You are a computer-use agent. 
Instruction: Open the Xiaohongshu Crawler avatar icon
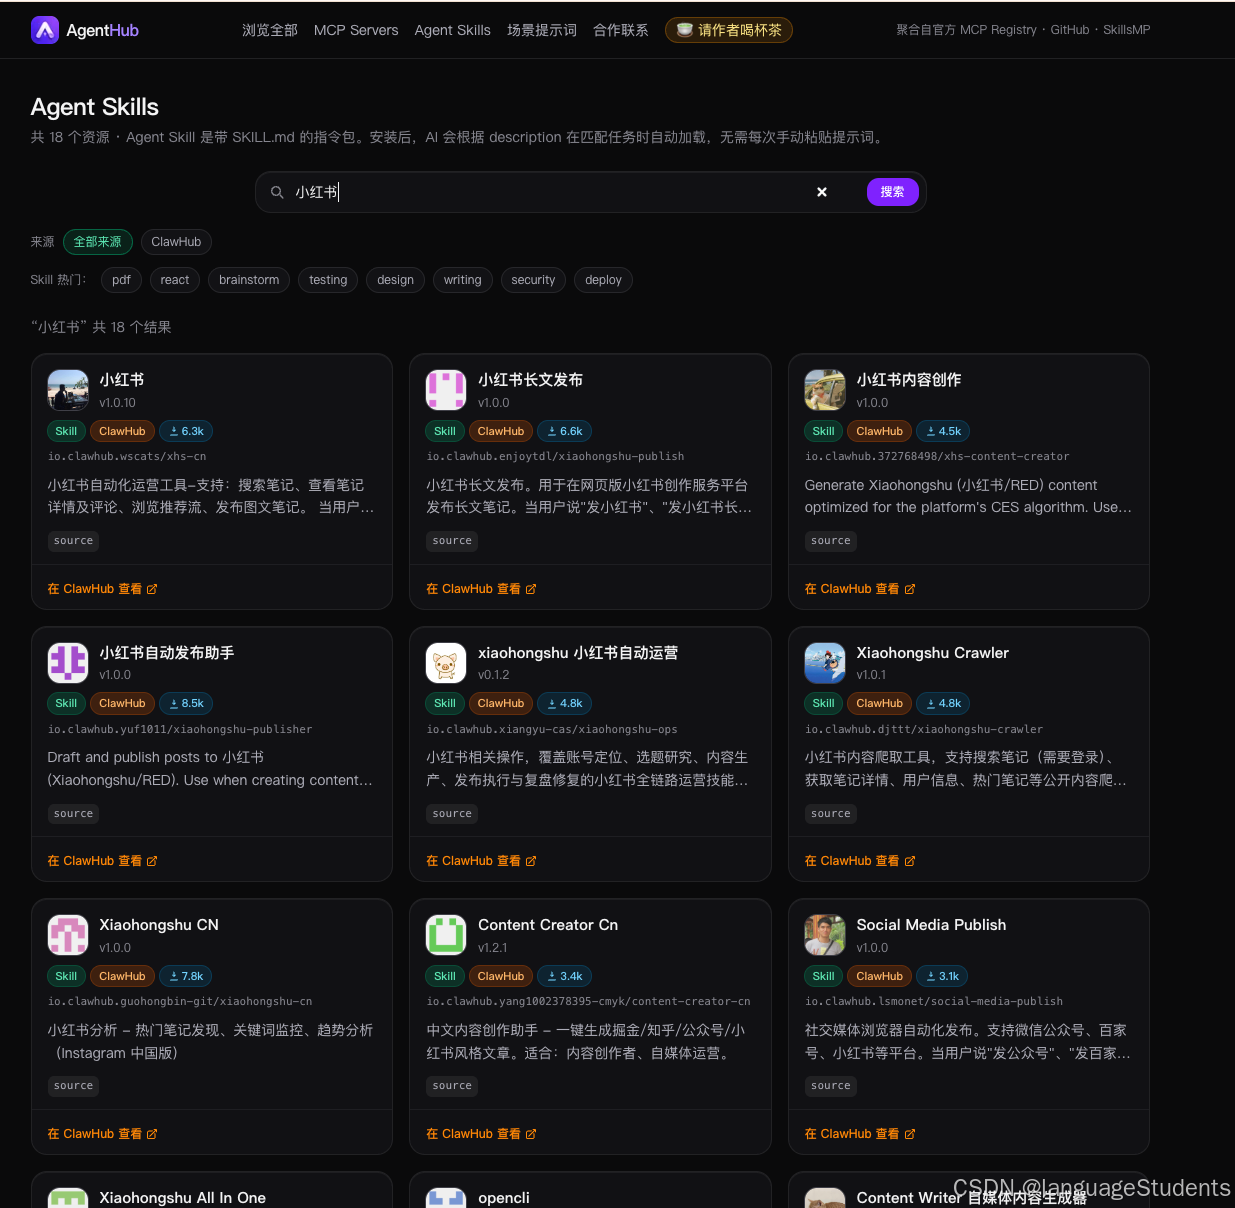tap(825, 663)
